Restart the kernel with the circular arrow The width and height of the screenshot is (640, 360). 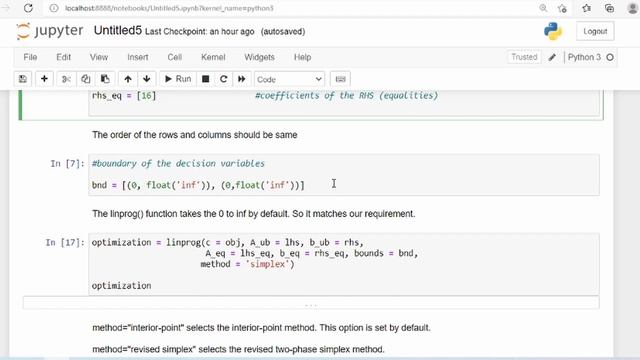coord(223,79)
